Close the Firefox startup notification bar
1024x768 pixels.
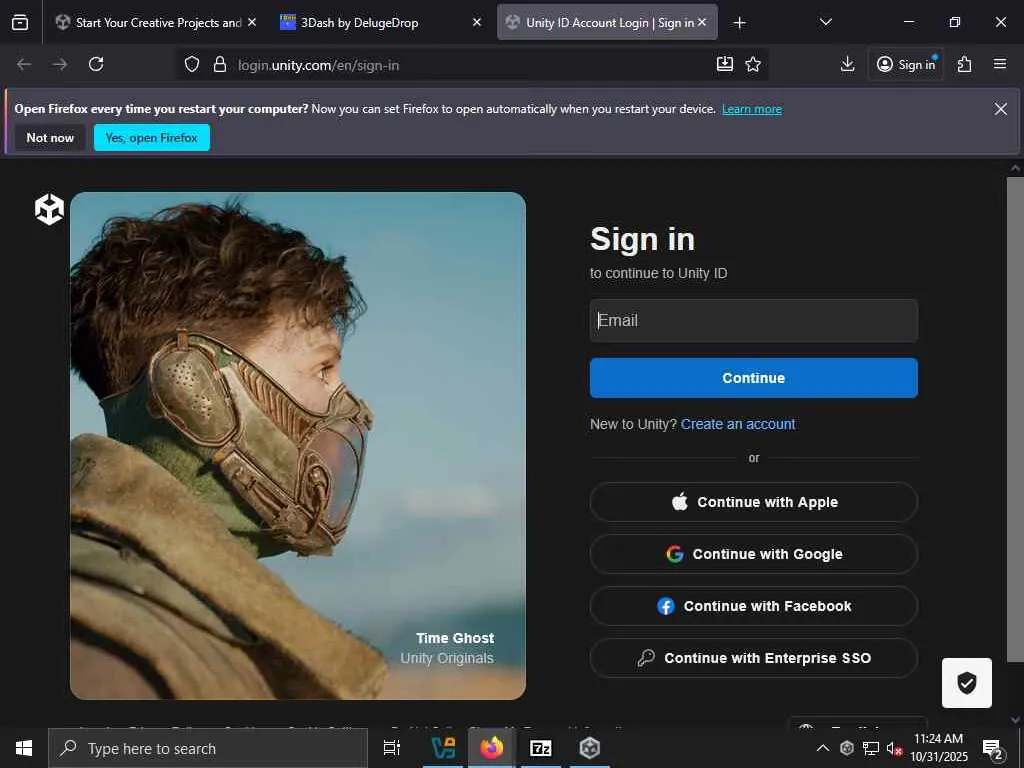click(x=1000, y=109)
